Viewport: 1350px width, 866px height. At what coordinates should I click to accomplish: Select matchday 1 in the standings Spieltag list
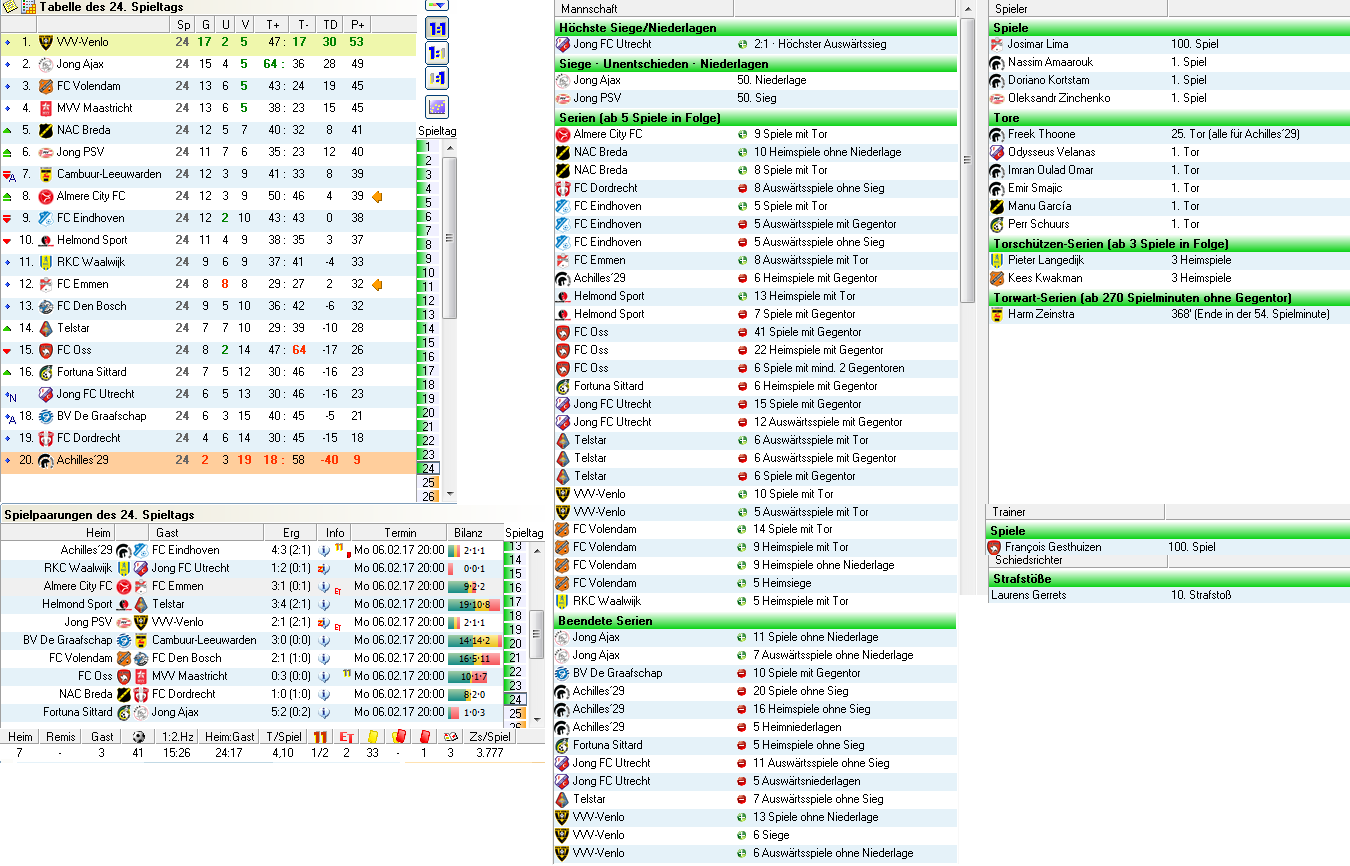pyautogui.click(x=427, y=146)
